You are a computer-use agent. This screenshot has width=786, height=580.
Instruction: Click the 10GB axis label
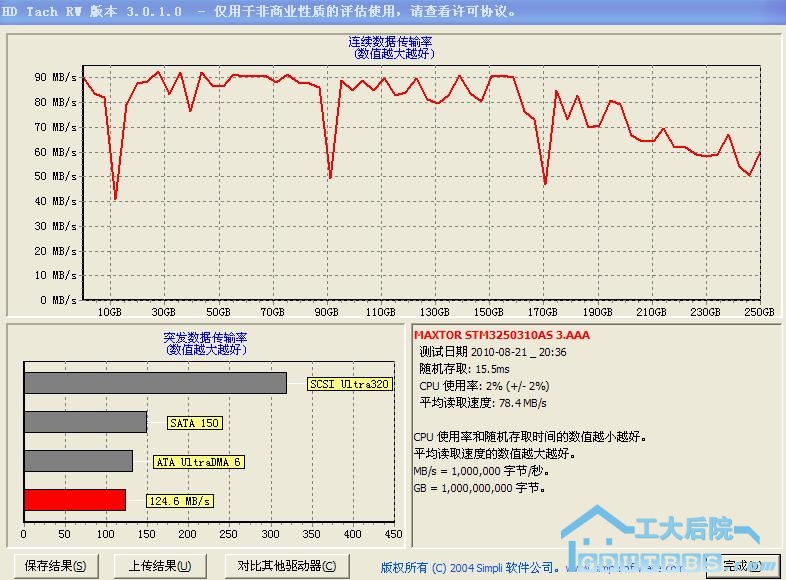coord(109,312)
